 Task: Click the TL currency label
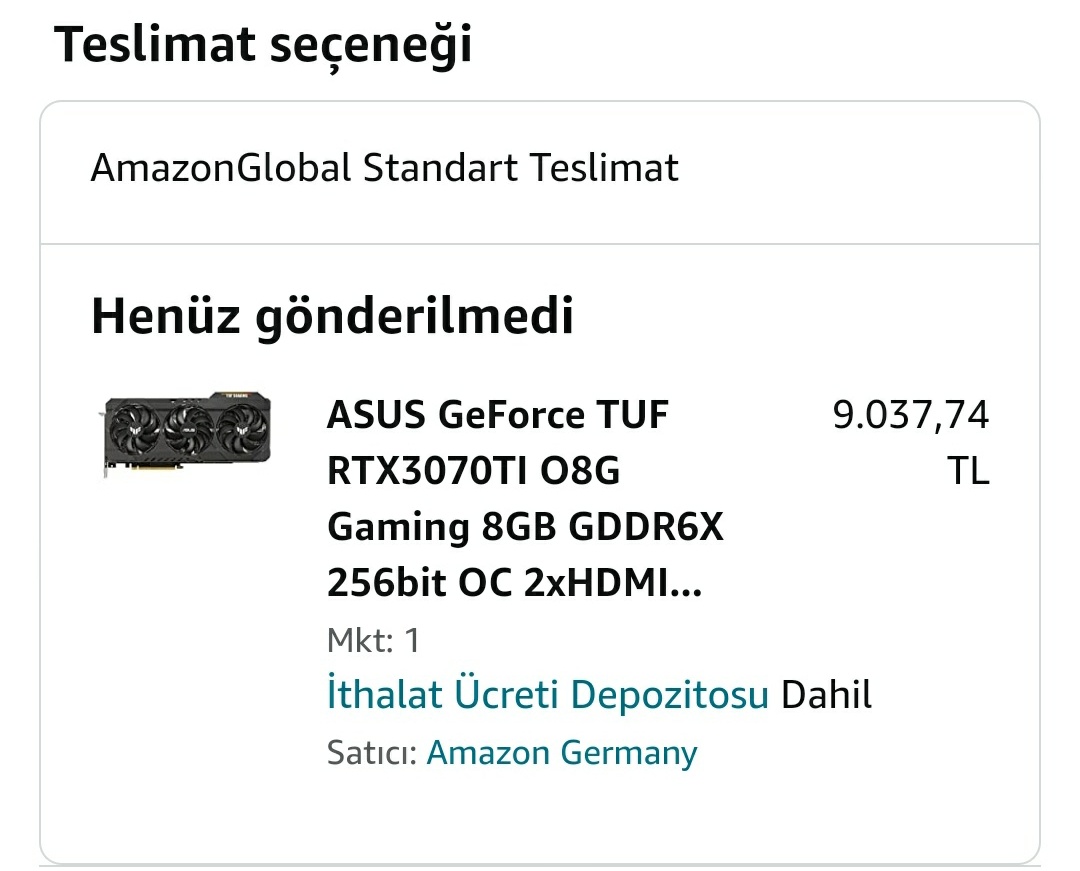(x=968, y=471)
